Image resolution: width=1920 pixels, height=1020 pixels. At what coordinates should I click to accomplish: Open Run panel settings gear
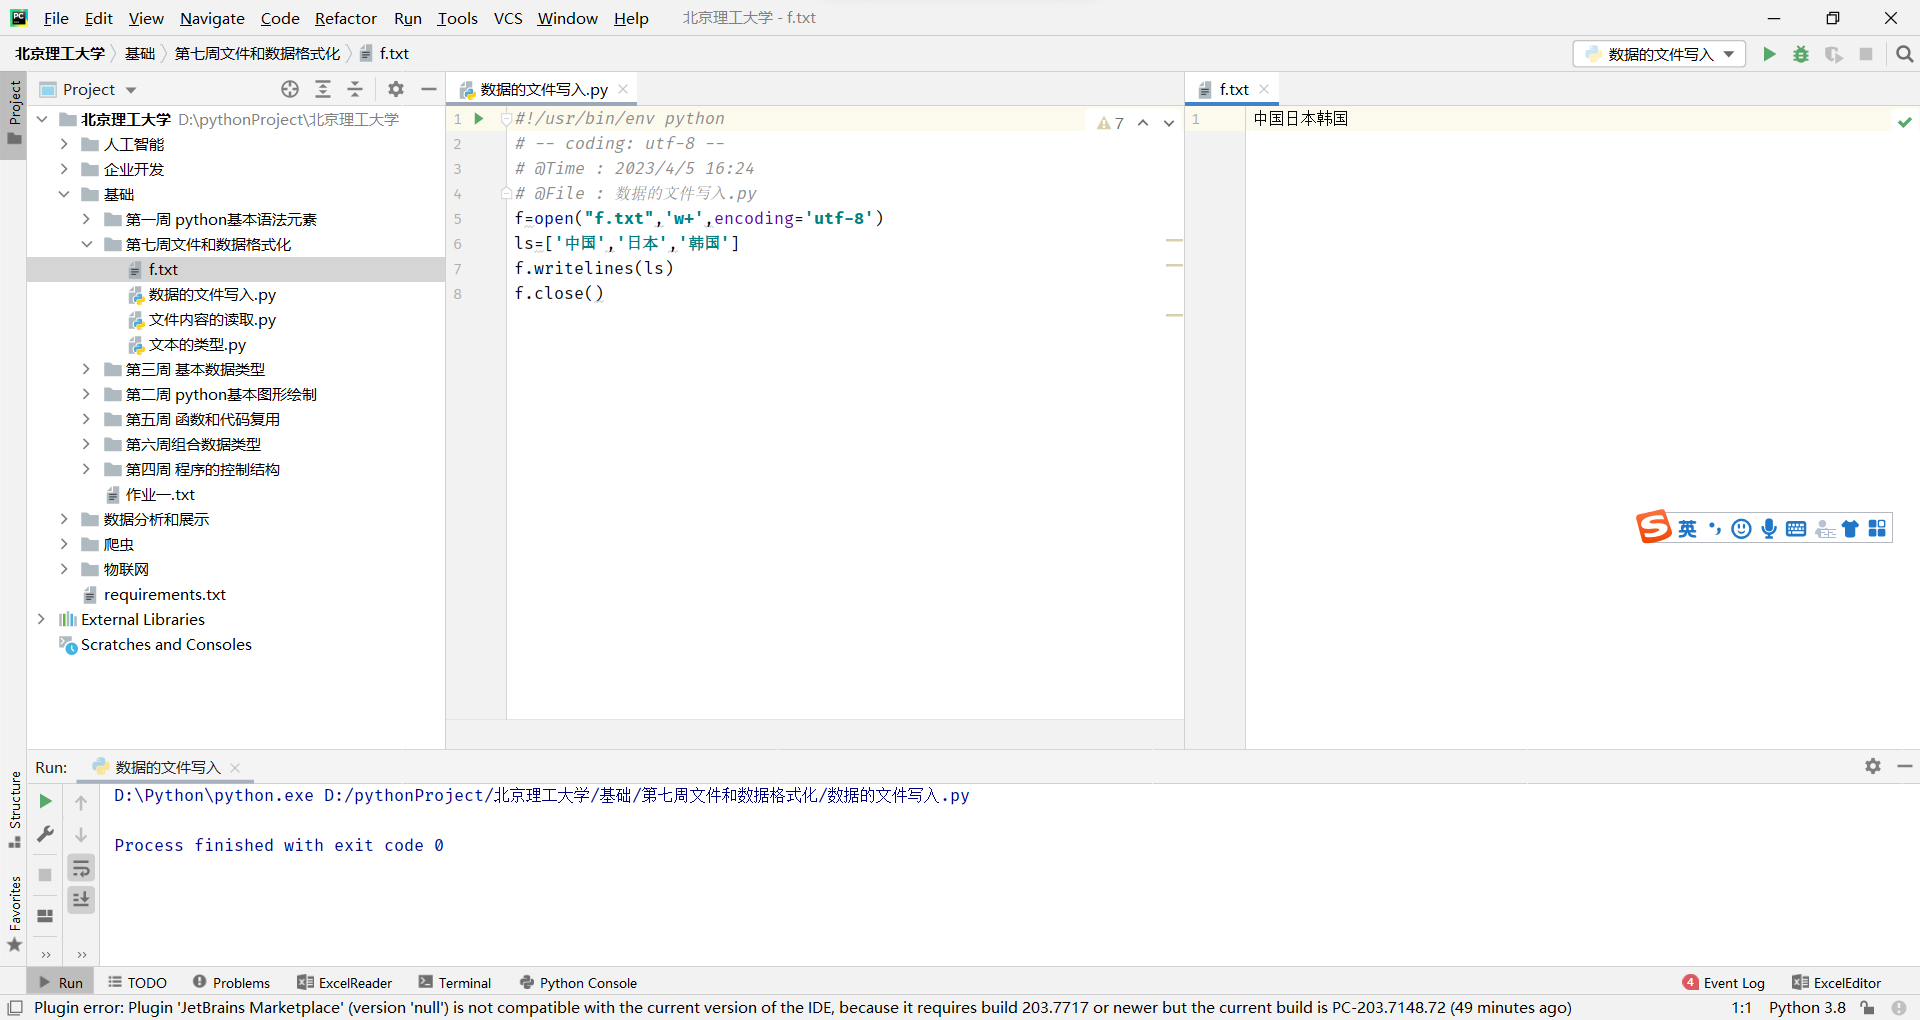click(1873, 766)
